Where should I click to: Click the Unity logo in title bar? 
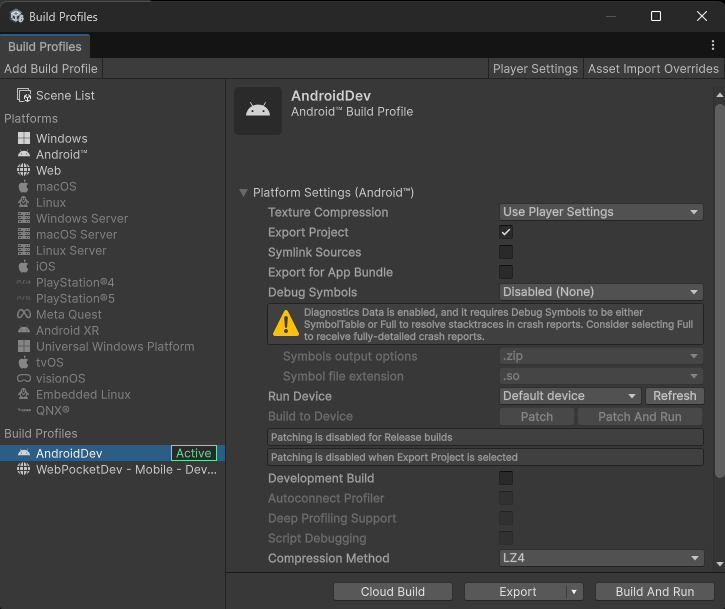(17, 16)
